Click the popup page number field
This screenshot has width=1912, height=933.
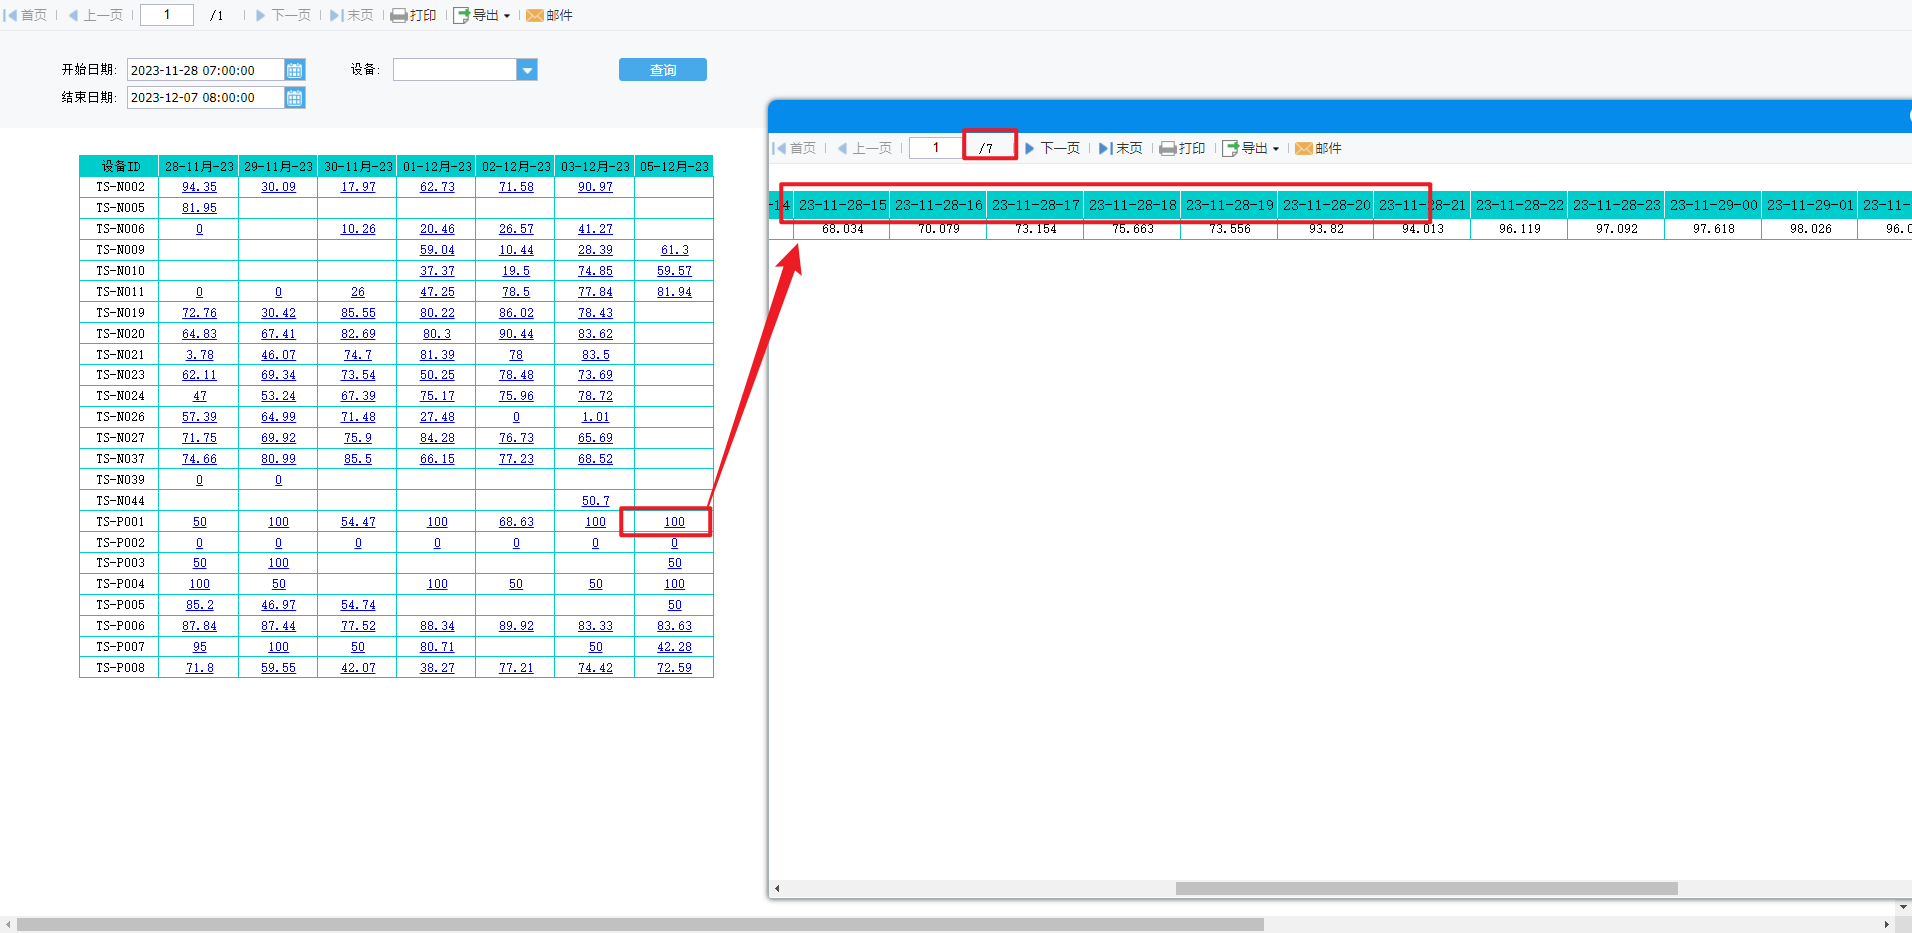936,148
